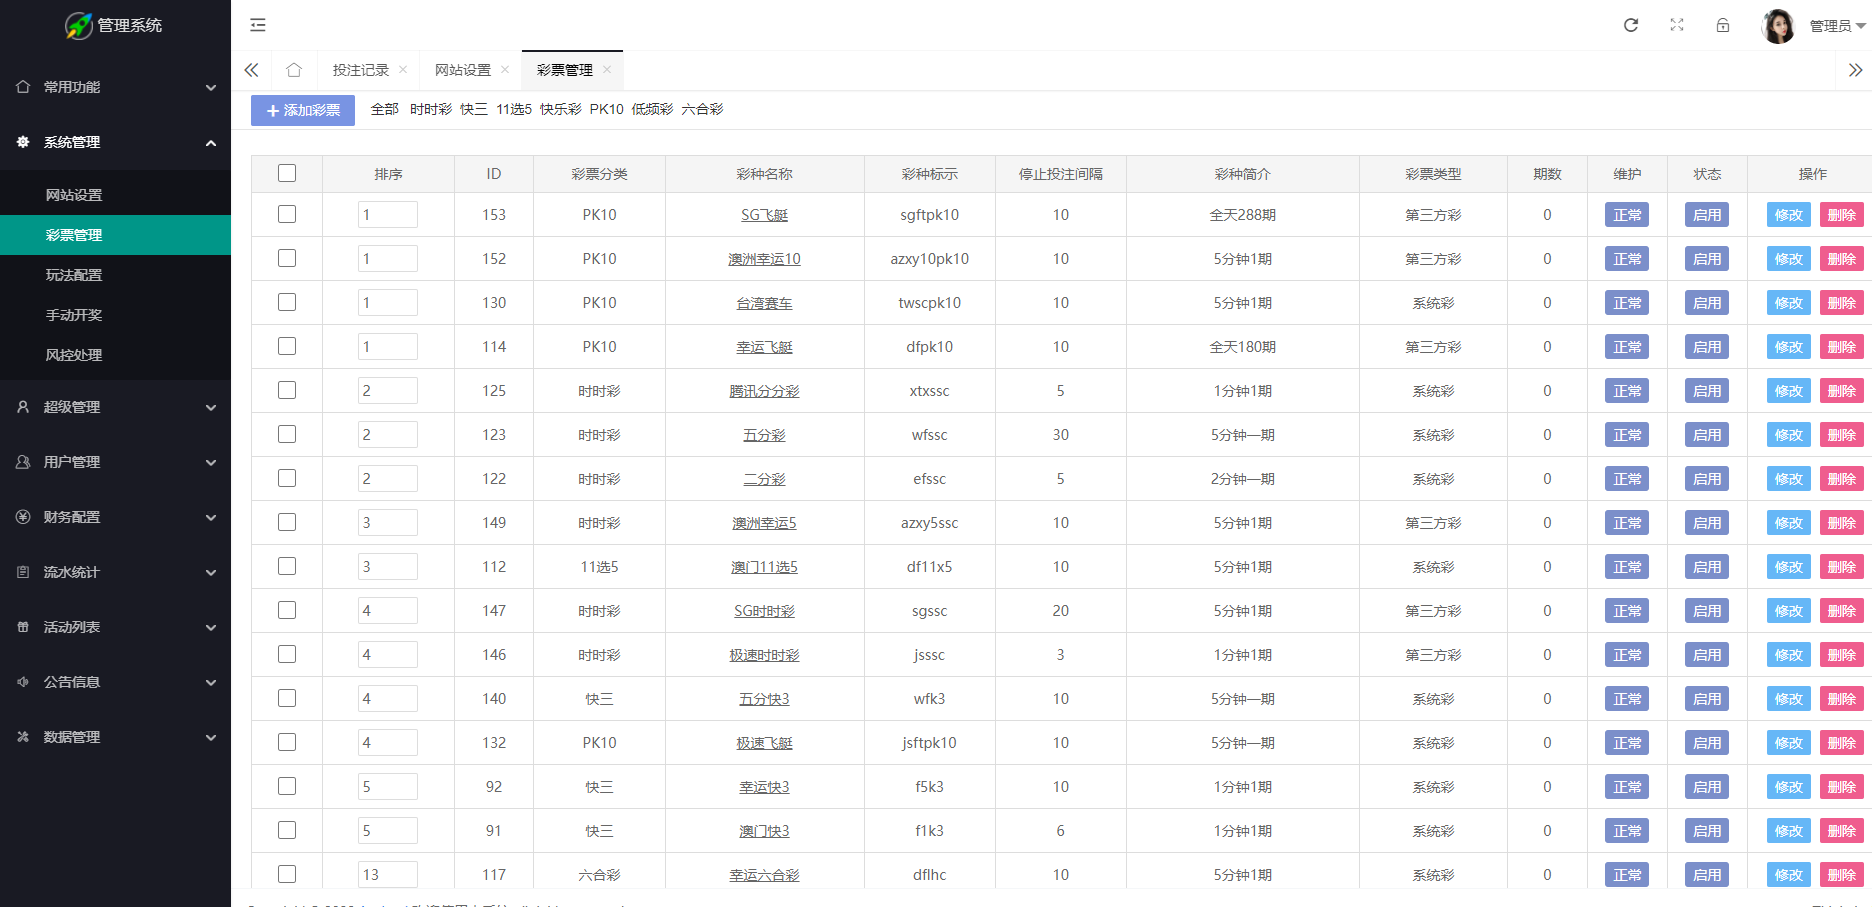The width and height of the screenshot is (1872, 907).
Task: Click the sort order input for ID 117
Action: (387, 873)
